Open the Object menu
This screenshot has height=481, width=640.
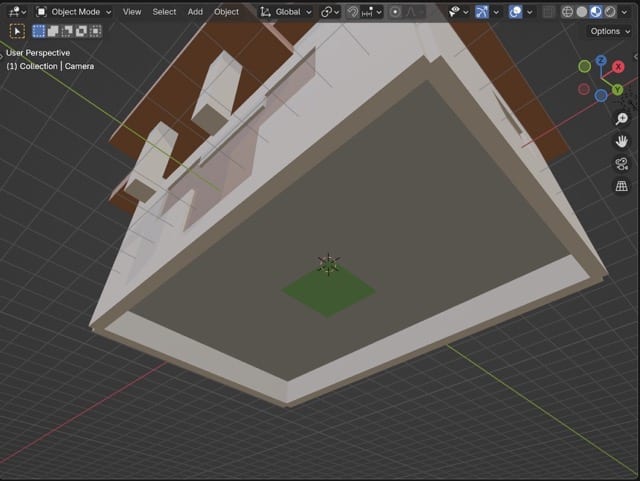tap(226, 12)
